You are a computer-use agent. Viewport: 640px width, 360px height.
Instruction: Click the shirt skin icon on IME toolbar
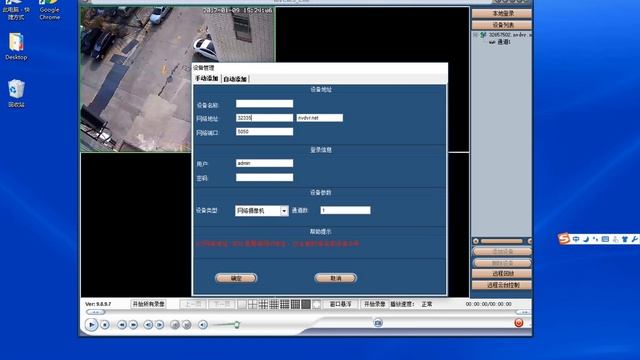click(x=625, y=239)
